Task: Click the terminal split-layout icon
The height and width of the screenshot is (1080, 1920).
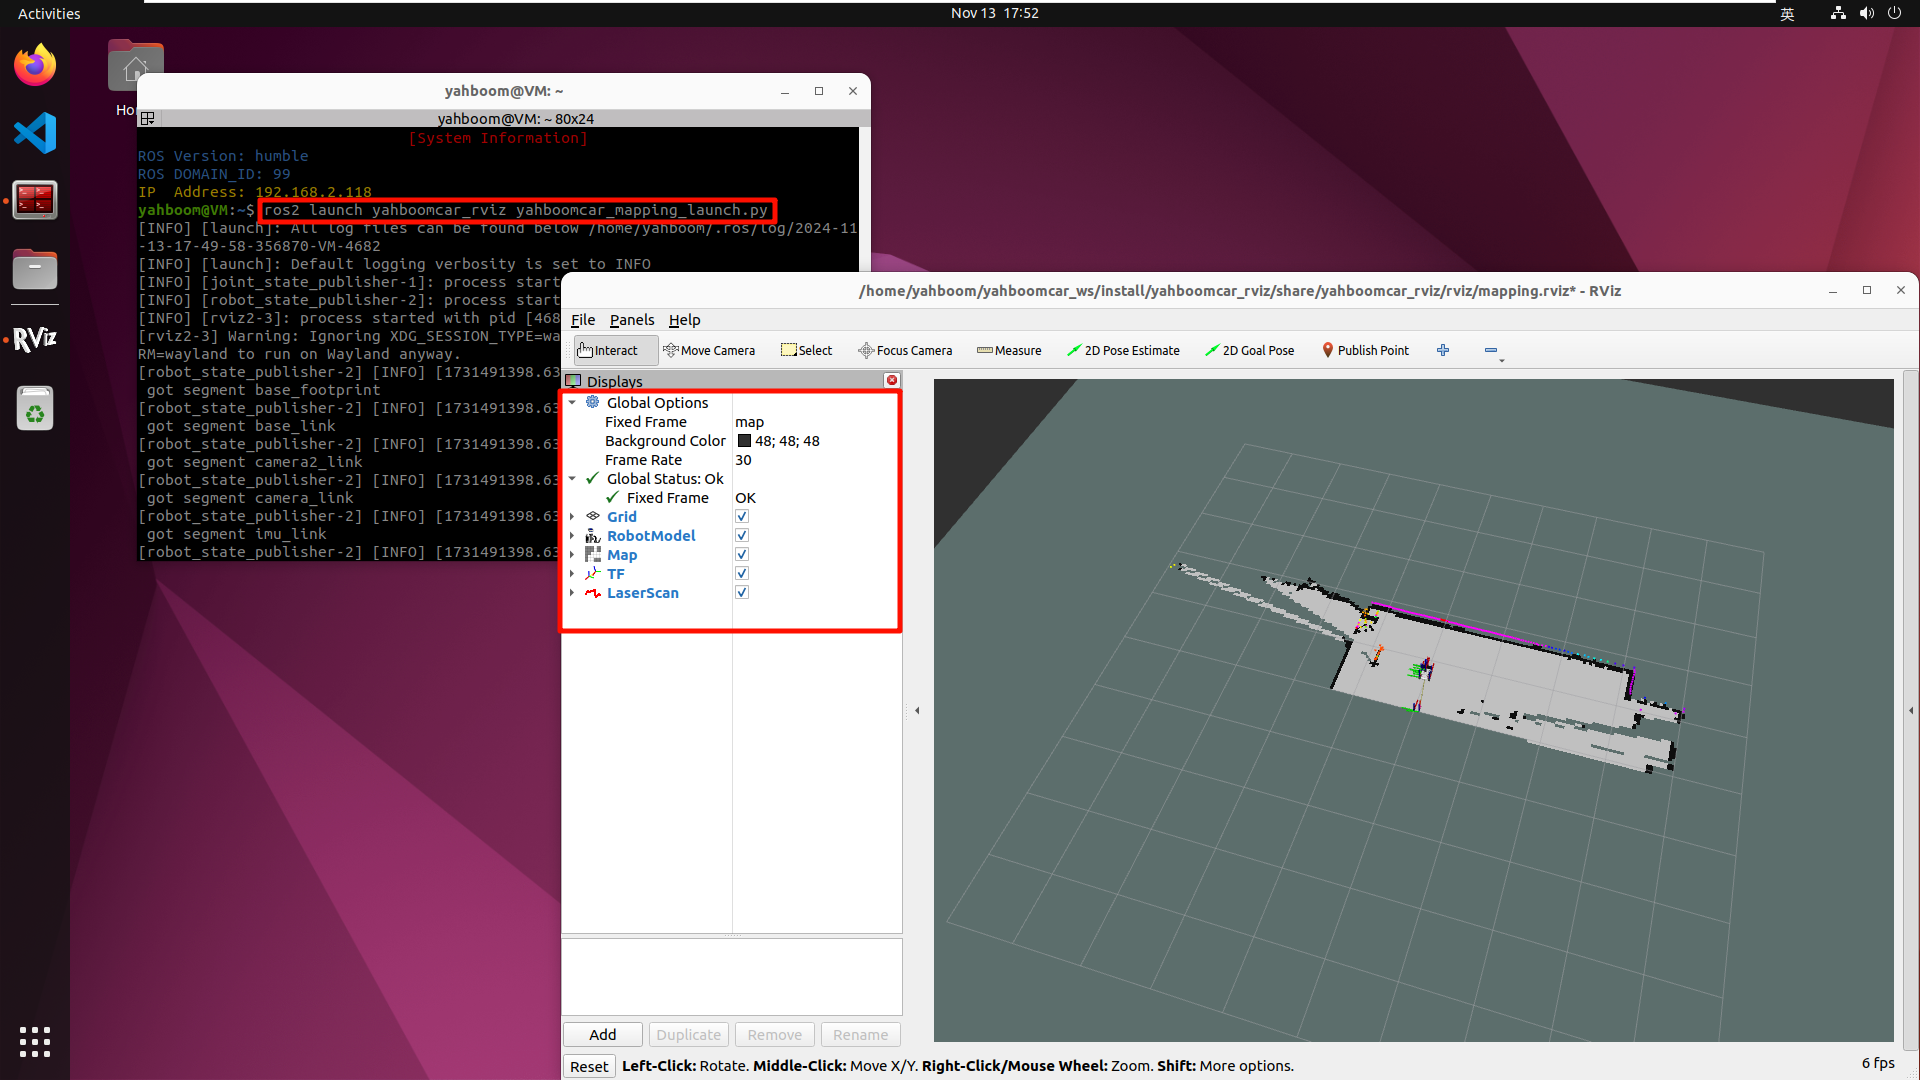Action: [147, 118]
